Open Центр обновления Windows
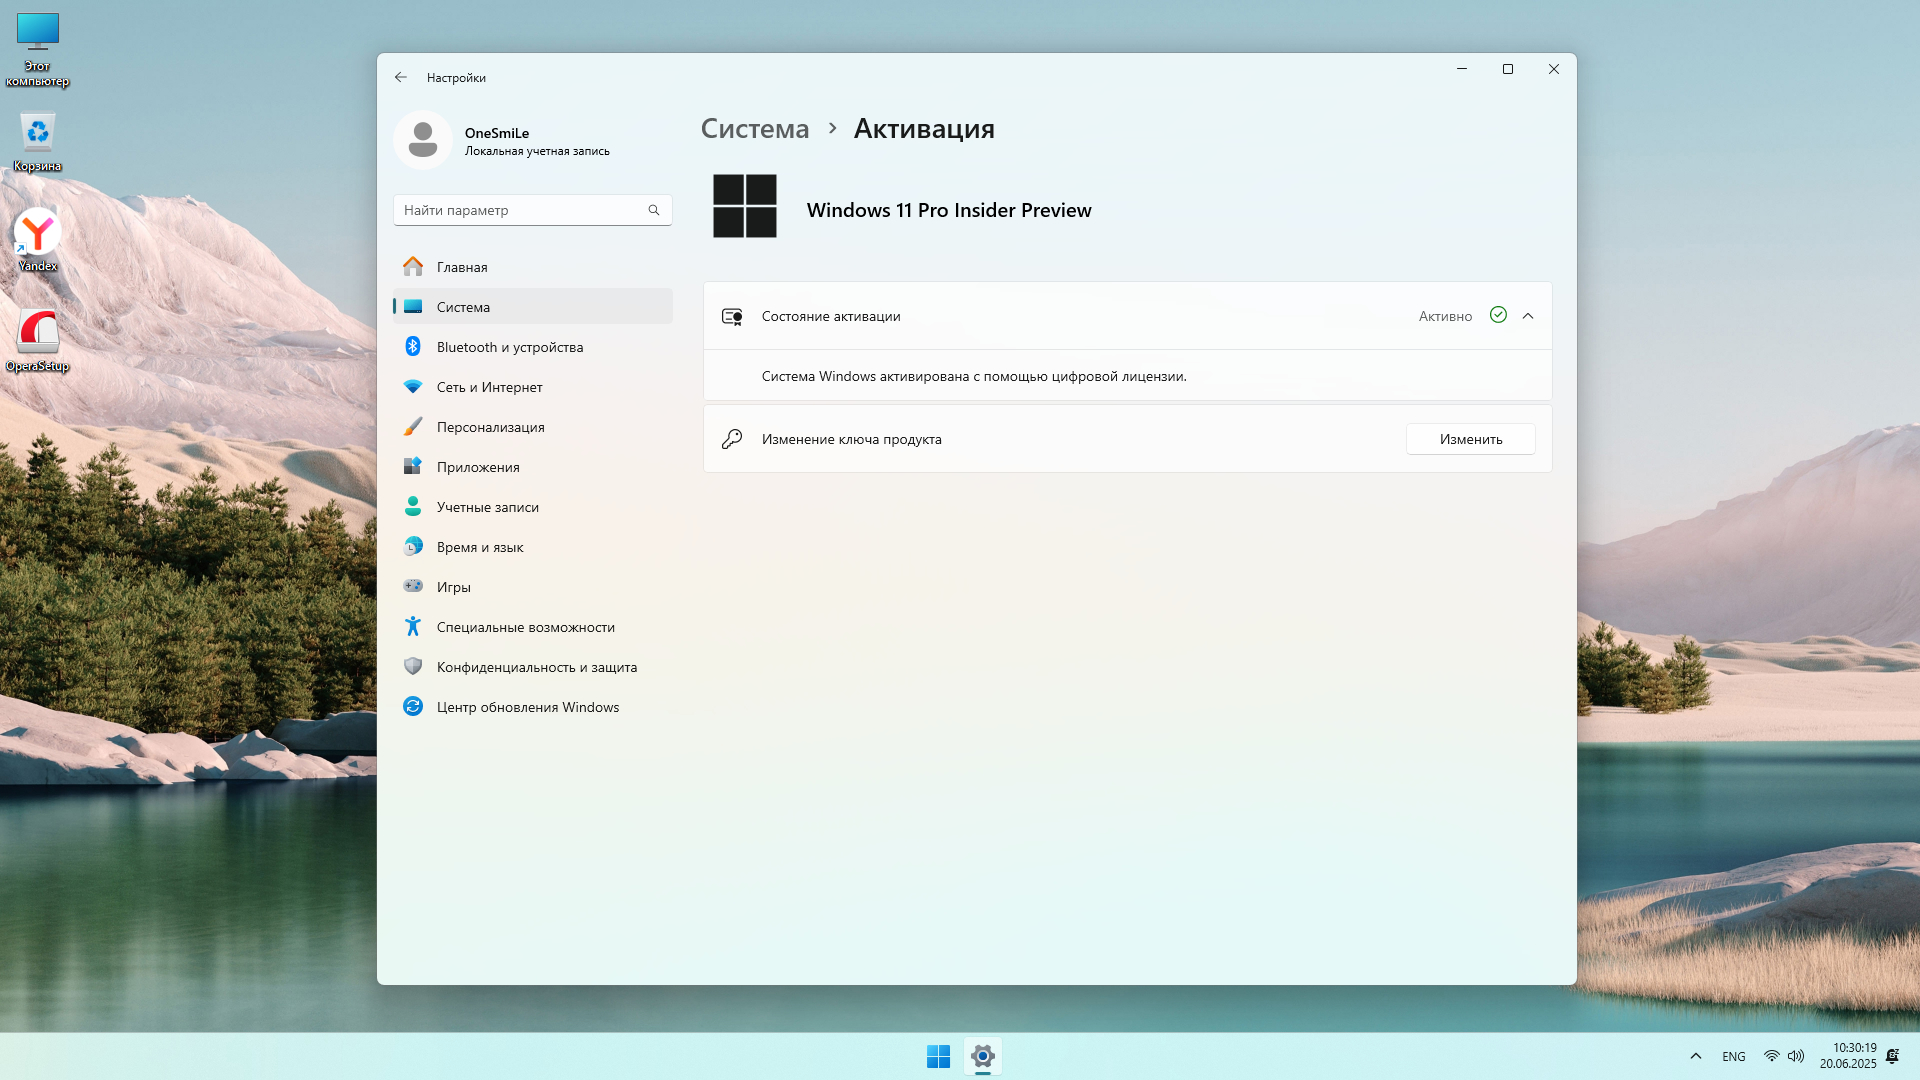 pyautogui.click(x=527, y=707)
